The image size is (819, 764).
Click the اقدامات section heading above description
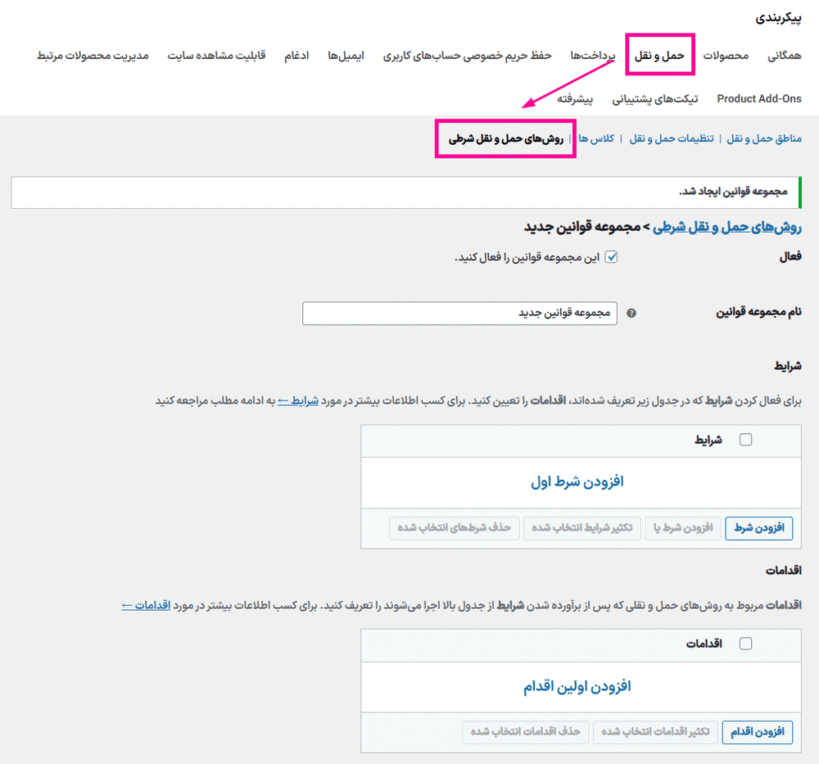pos(783,570)
